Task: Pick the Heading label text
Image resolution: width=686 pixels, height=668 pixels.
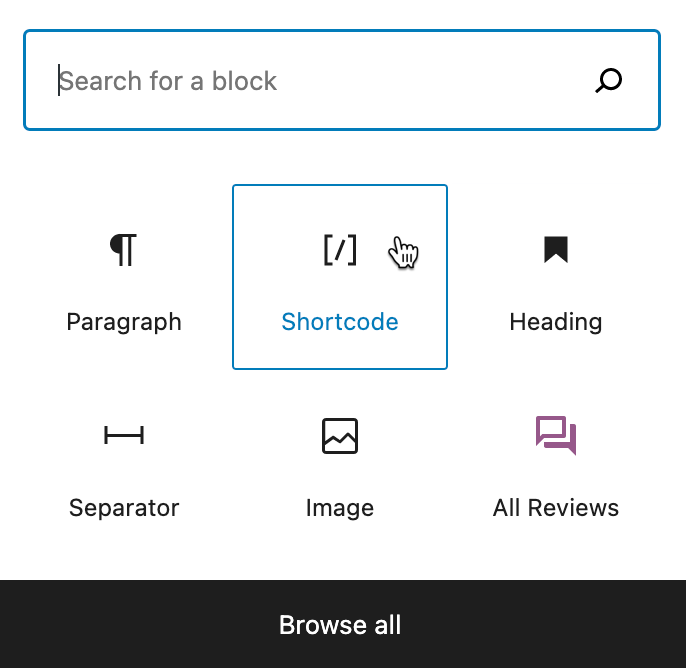Action: pos(556,322)
